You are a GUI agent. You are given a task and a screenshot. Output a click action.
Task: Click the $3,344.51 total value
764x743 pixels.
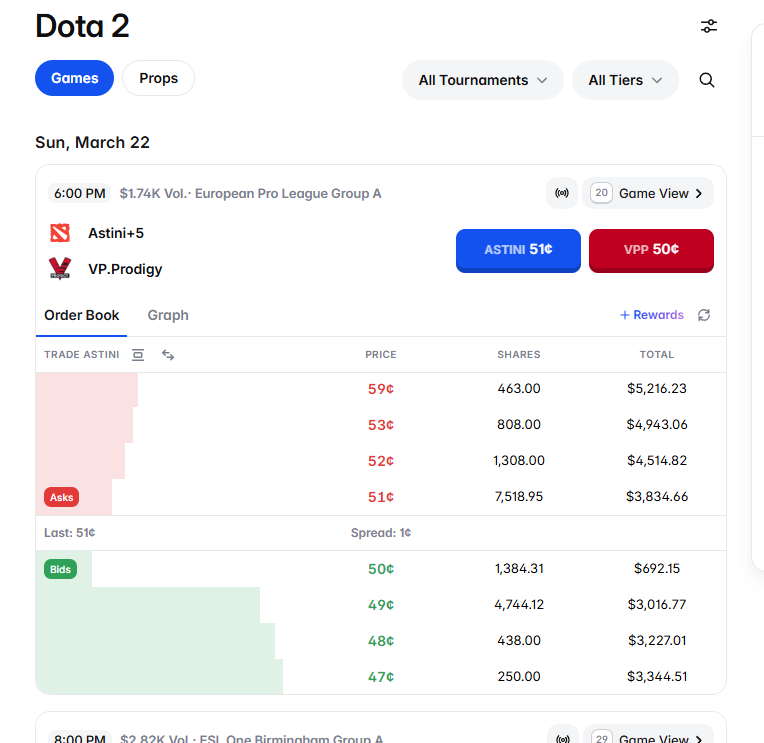(656, 676)
